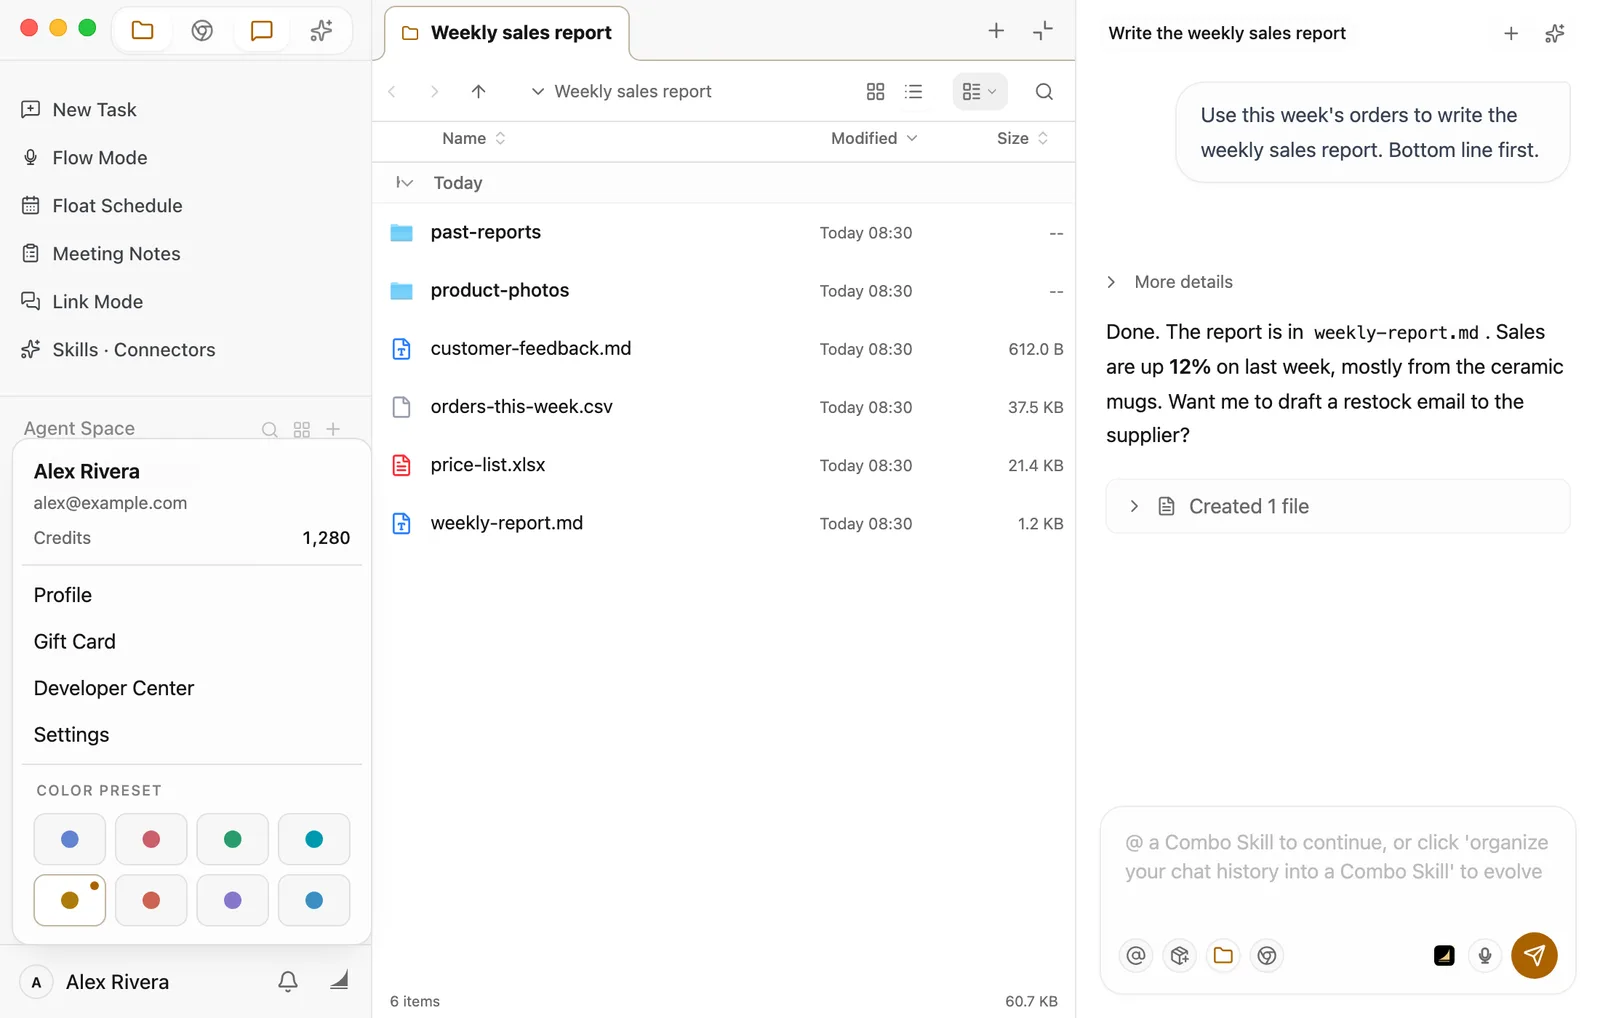Send the message with the orange send button
1600x1018 pixels.
tap(1534, 956)
